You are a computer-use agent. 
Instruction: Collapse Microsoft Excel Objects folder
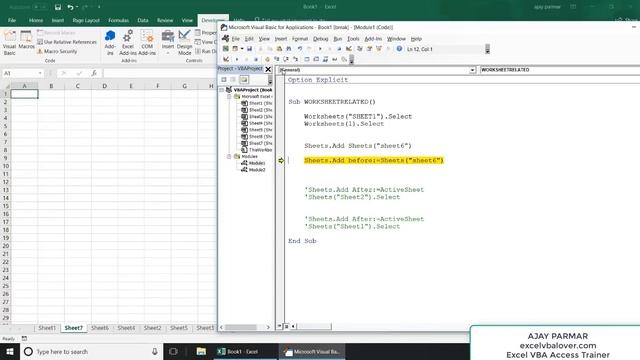tap(229, 97)
